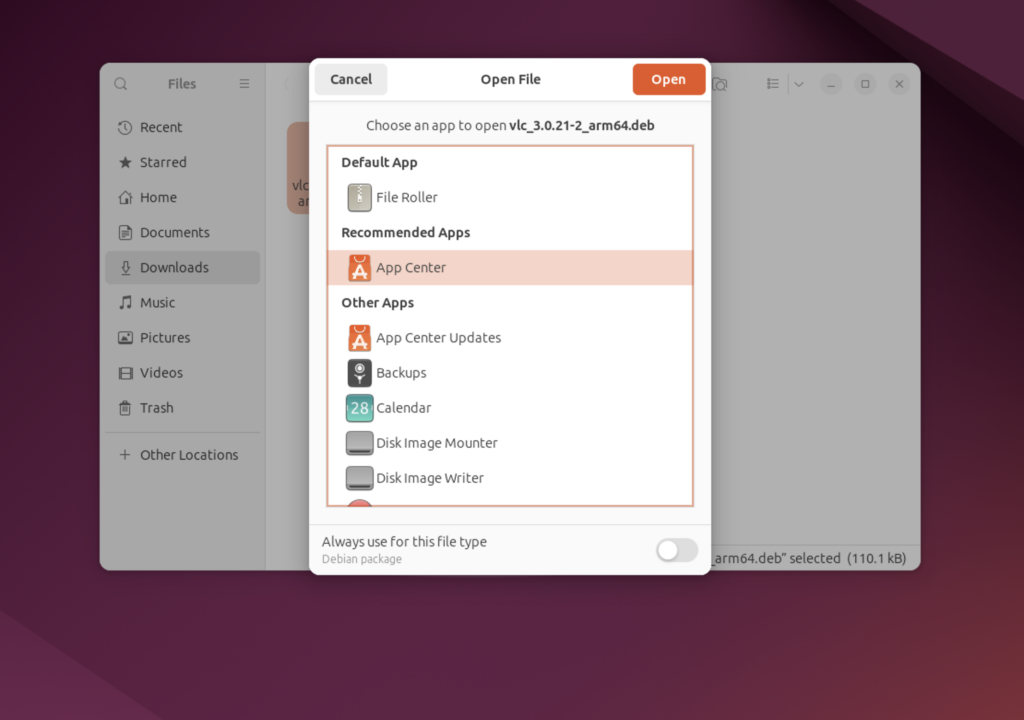The width and height of the screenshot is (1024, 720).
Task: Go to Pictures in the sidebar
Action: pos(183,338)
